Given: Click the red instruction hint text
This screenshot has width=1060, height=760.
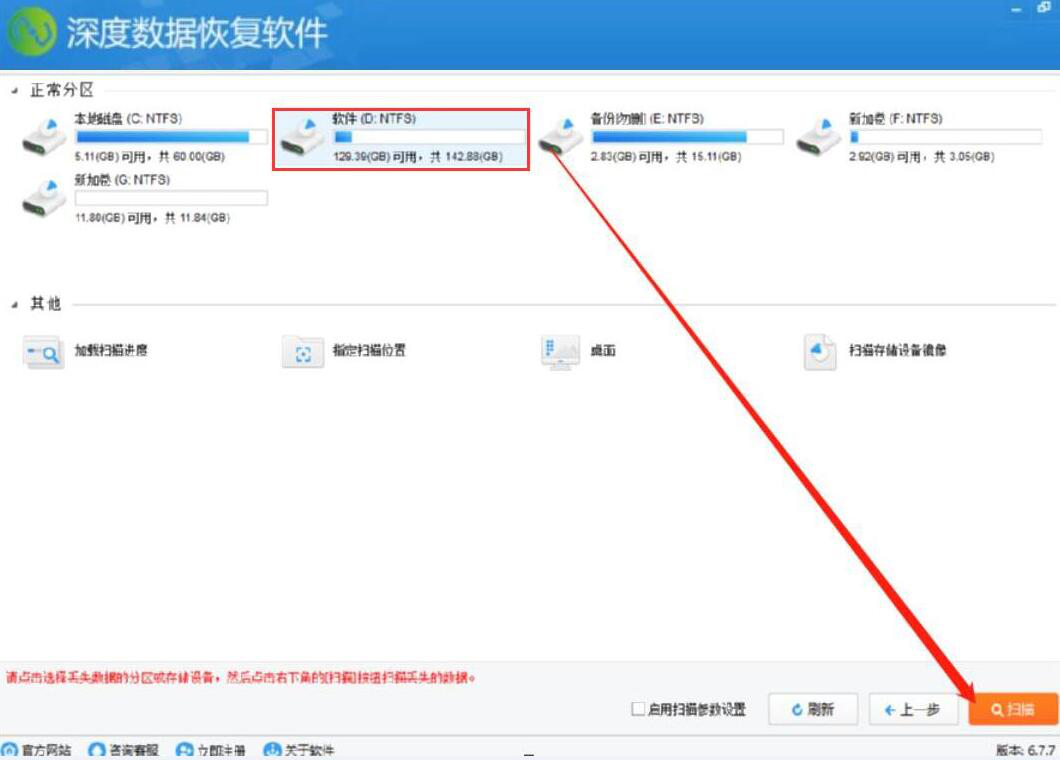Looking at the screenshot, I should pos(241,677).
